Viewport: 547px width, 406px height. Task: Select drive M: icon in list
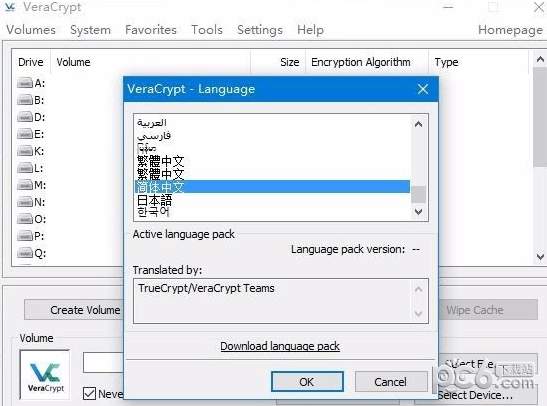coord(25,185)
